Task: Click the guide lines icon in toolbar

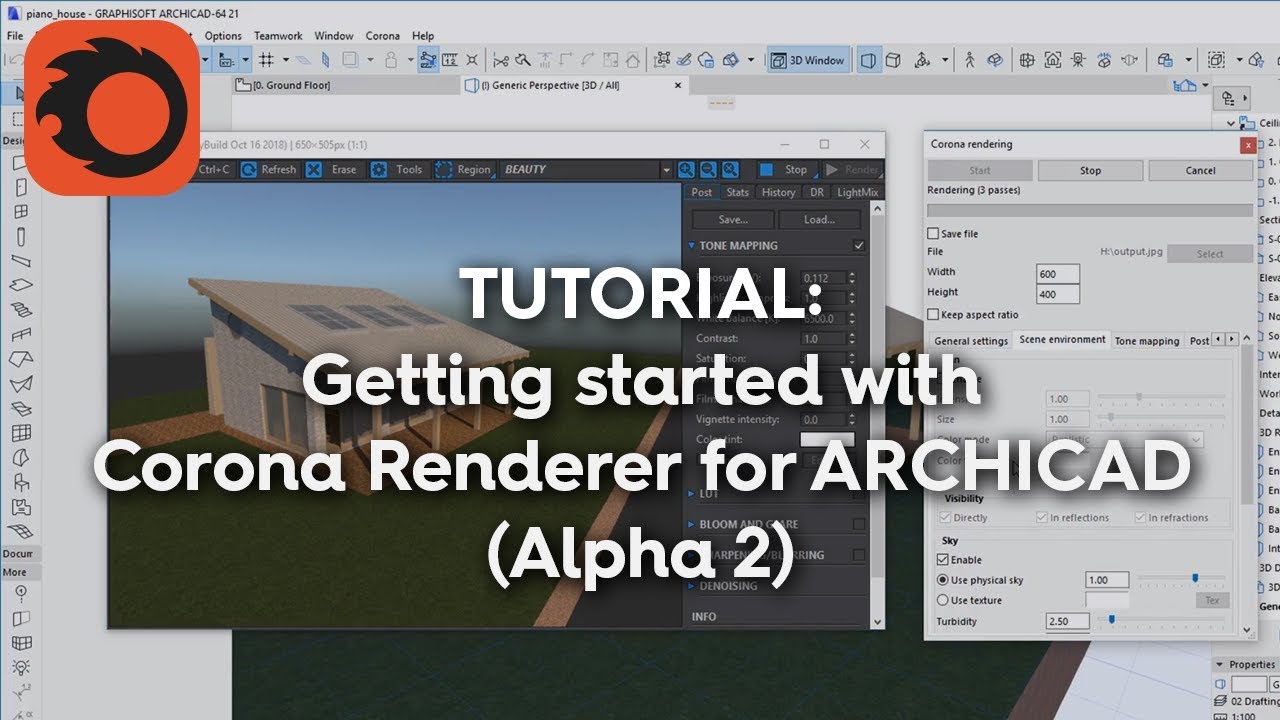Action: pos(428,60)
